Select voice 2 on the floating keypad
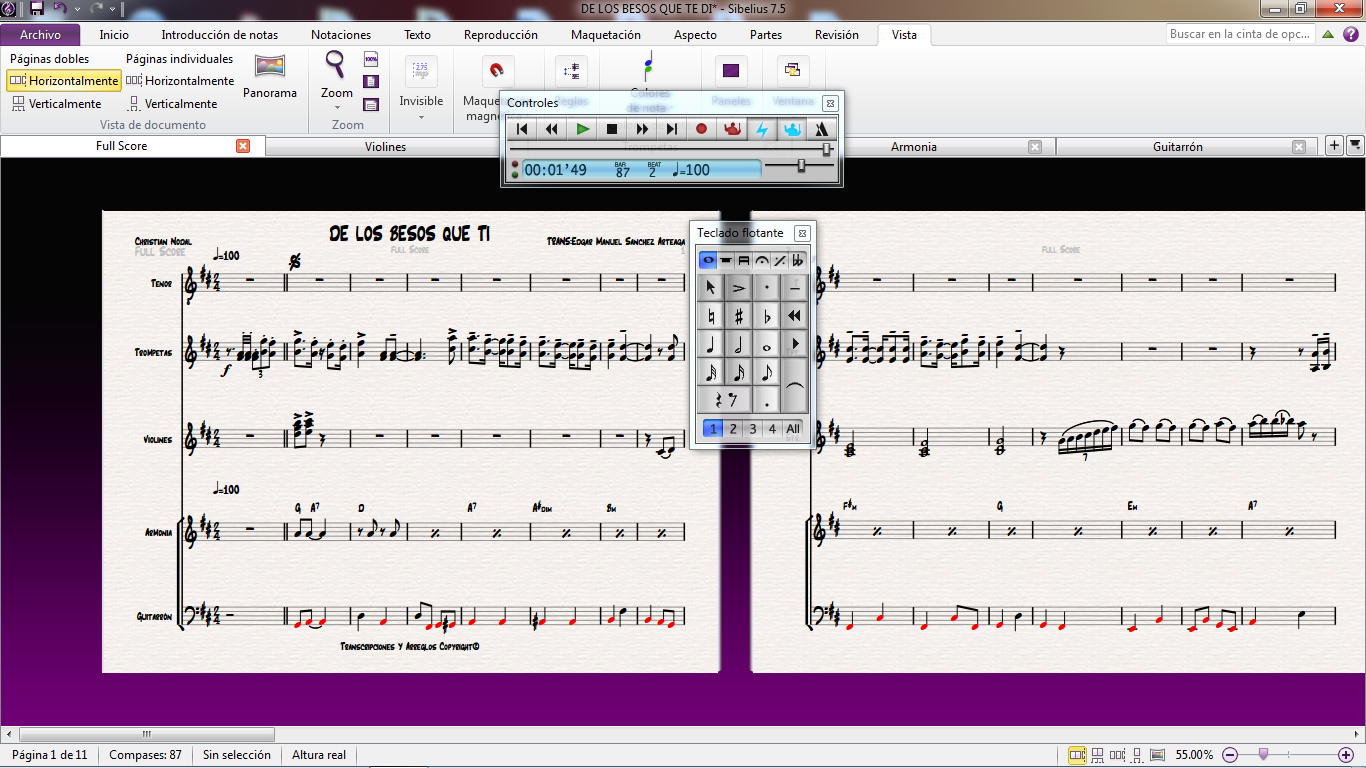Viewport: 1366px width, 768px height. pos(733,429)
